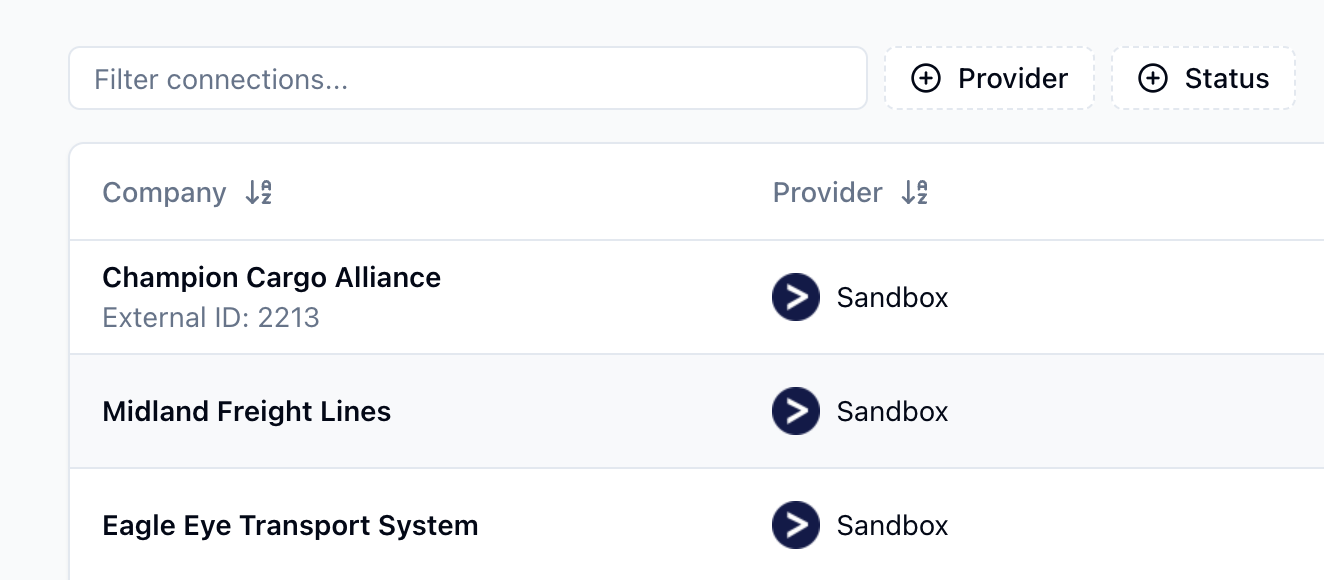Click External ID: 2213 text
The image size is (1324, 580).
point(211,318)
